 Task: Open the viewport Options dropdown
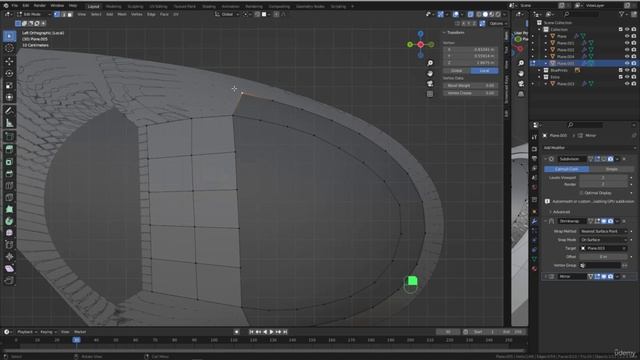coord(498,24)
